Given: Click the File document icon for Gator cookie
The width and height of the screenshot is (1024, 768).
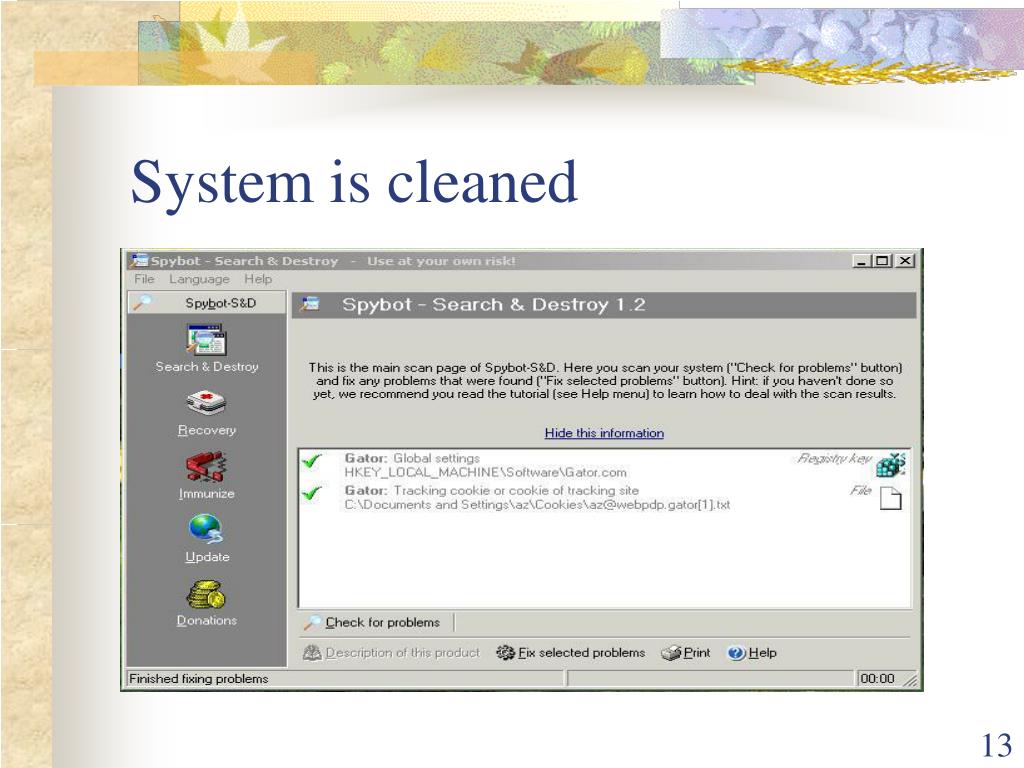Looking at the screenshot, I should click(x=891, y=498).
